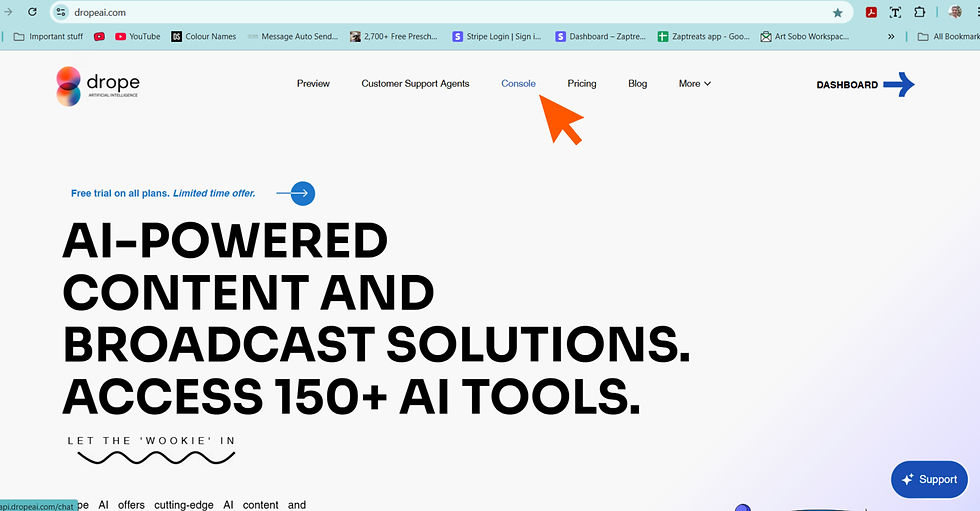The image size is (980, 511).
Task: Go to DASHBOARD link
Action: [x=847, y=85]
